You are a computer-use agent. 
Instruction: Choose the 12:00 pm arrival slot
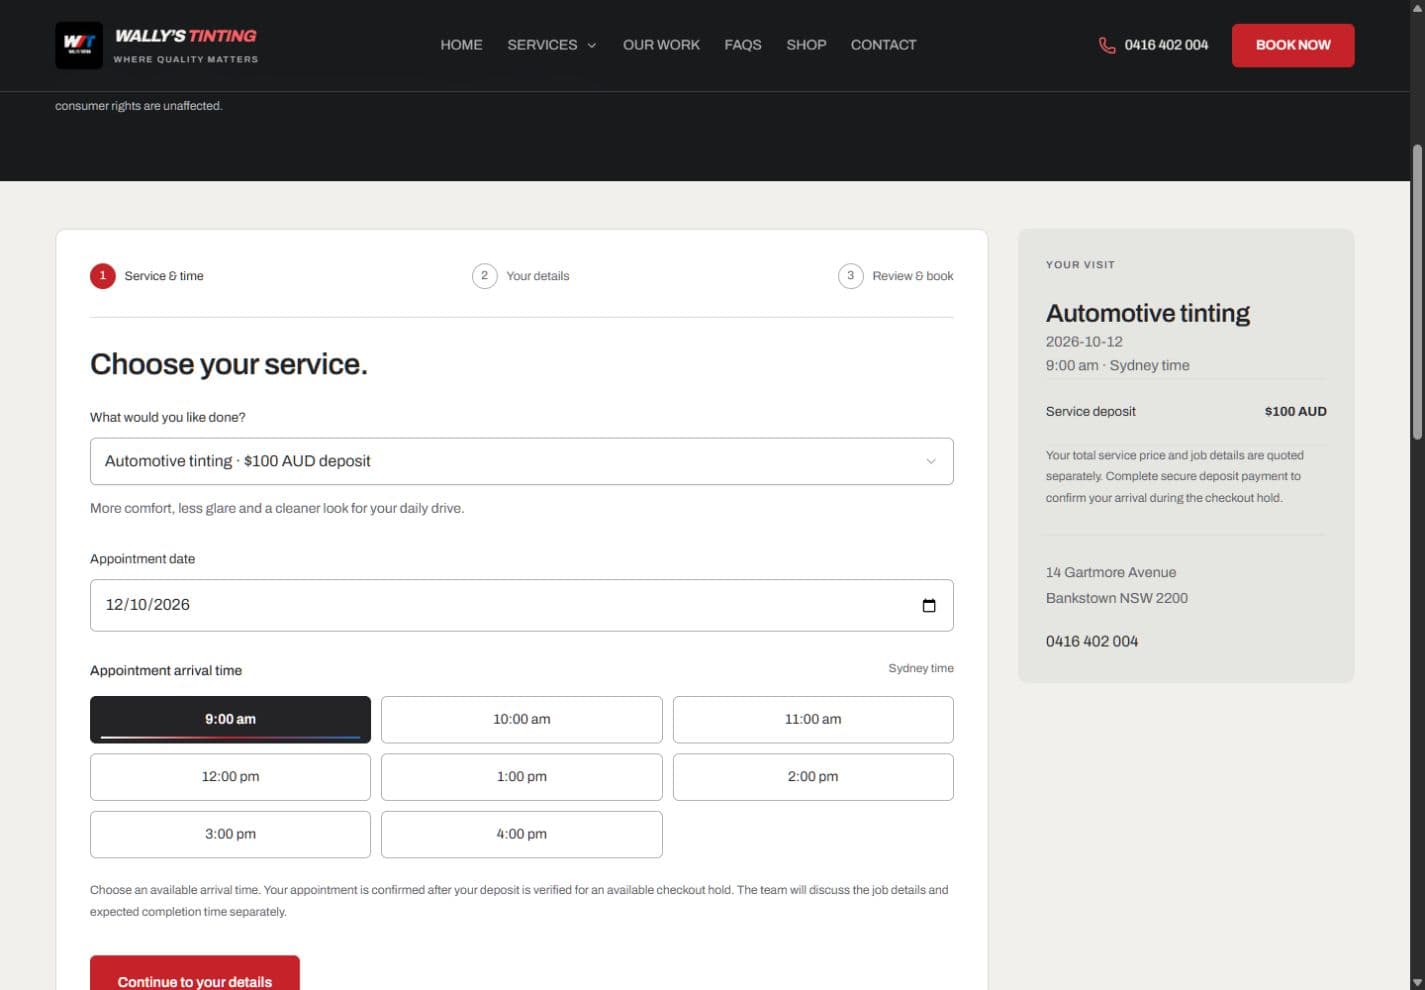[x=230, y=777]
